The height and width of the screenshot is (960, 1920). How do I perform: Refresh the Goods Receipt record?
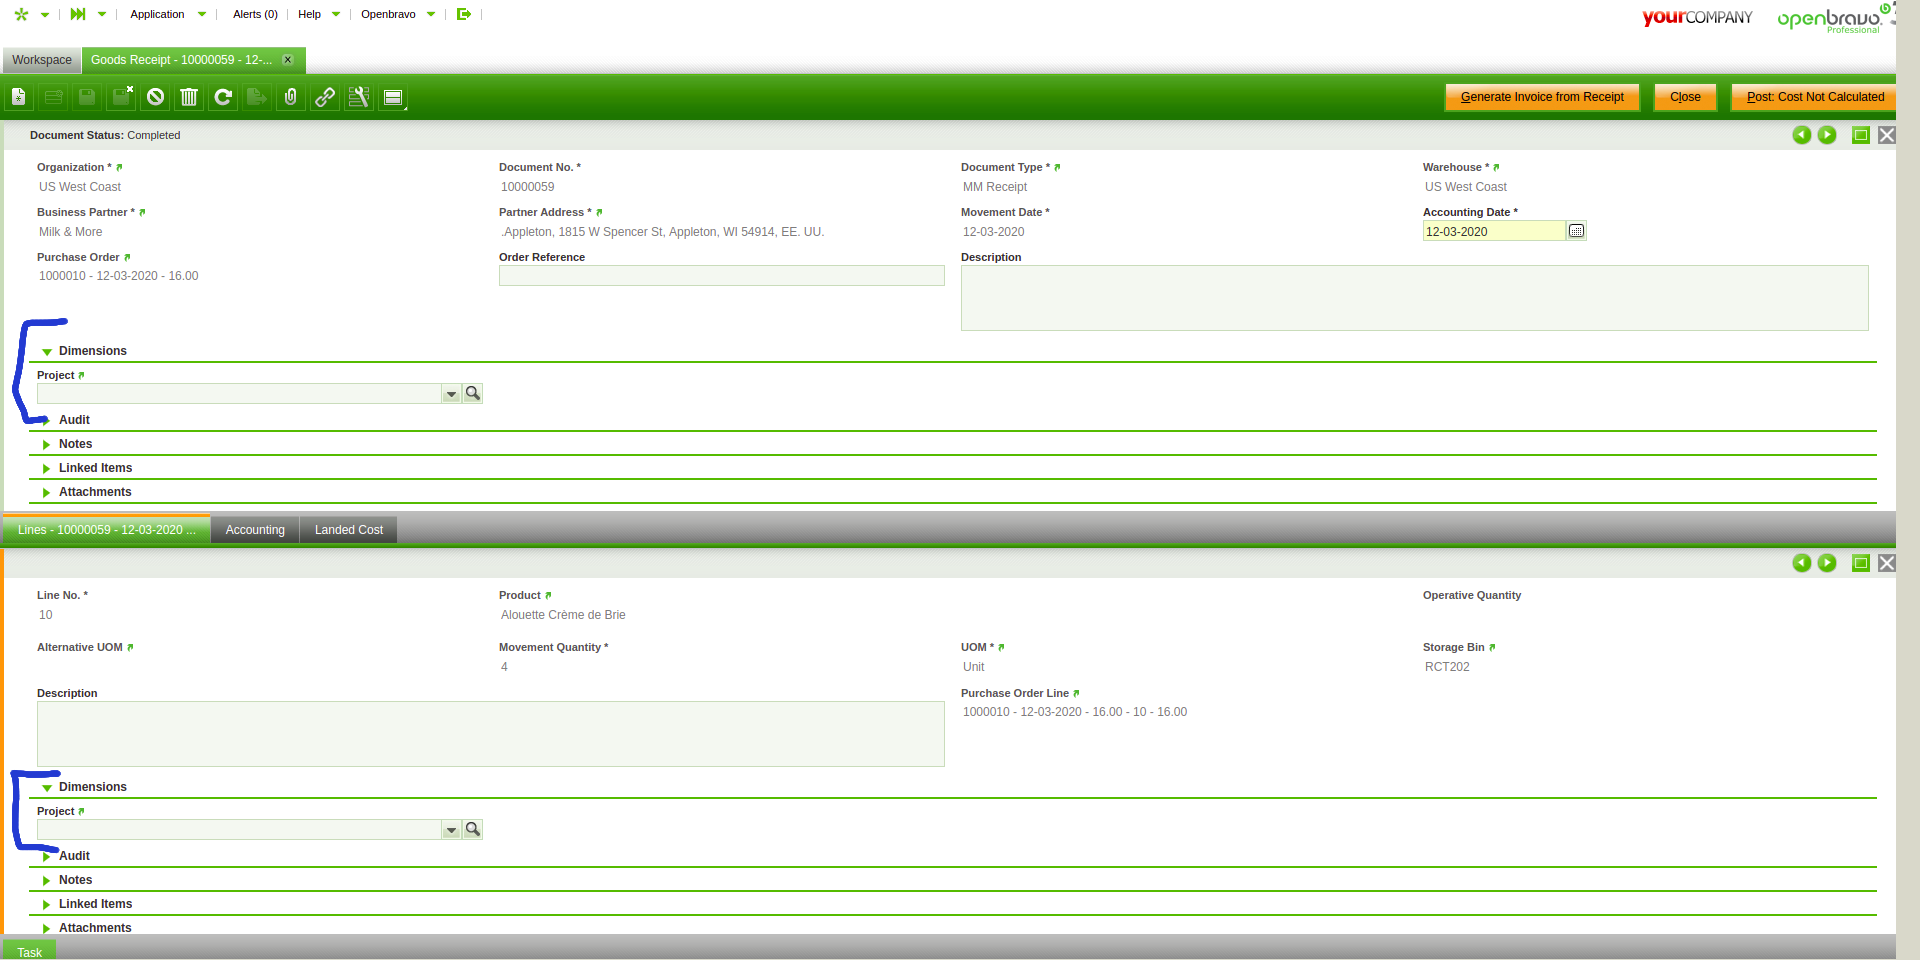(223, 97)
